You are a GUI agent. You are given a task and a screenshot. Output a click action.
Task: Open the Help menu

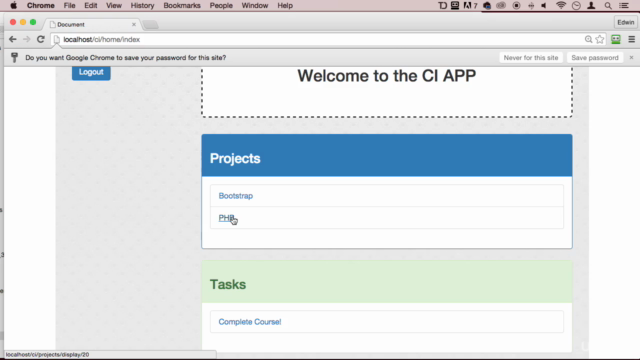click(285, 5)
